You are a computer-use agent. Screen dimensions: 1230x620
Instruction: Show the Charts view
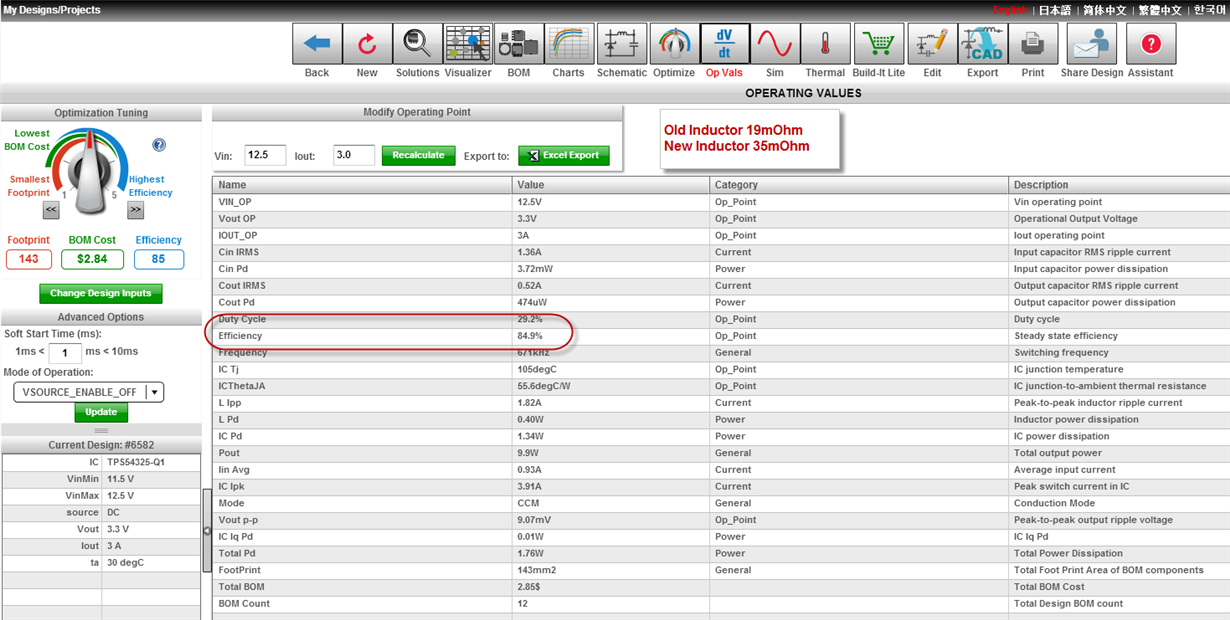(568, 44)
